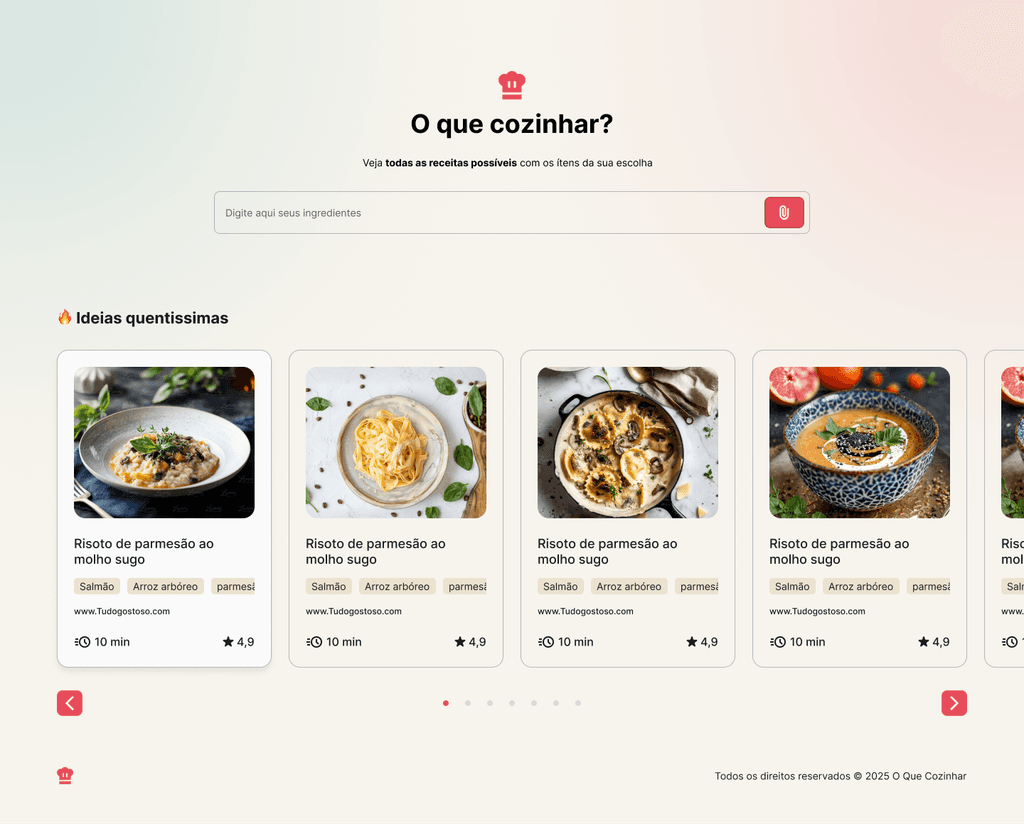
Task: Select the fourth carousel pagination dot
Action: coord(512,703)
